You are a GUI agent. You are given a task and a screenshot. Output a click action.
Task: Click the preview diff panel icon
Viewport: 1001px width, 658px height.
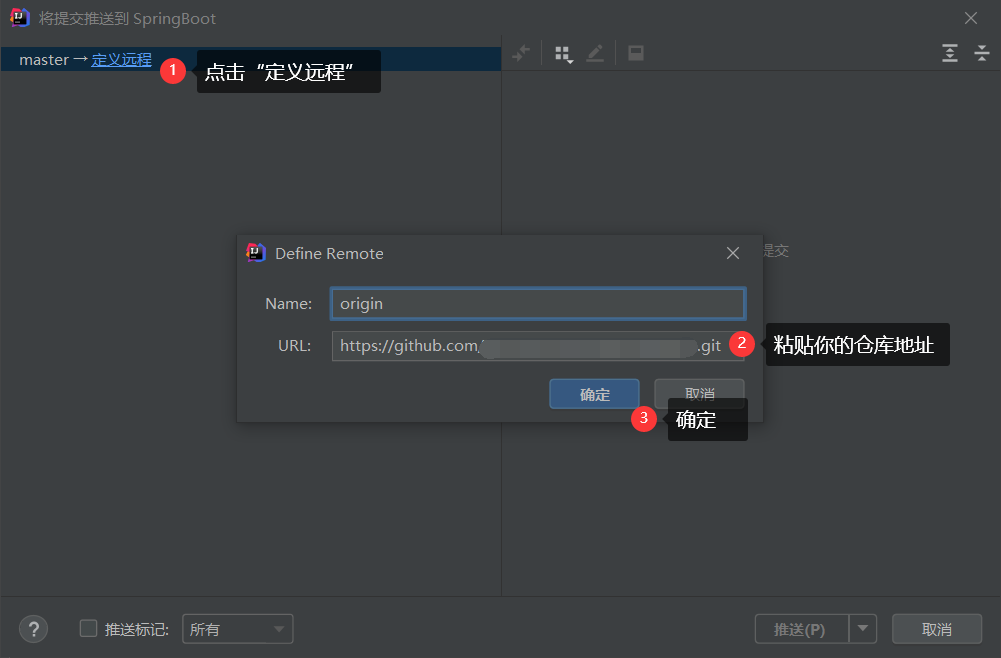click(636, 54)
